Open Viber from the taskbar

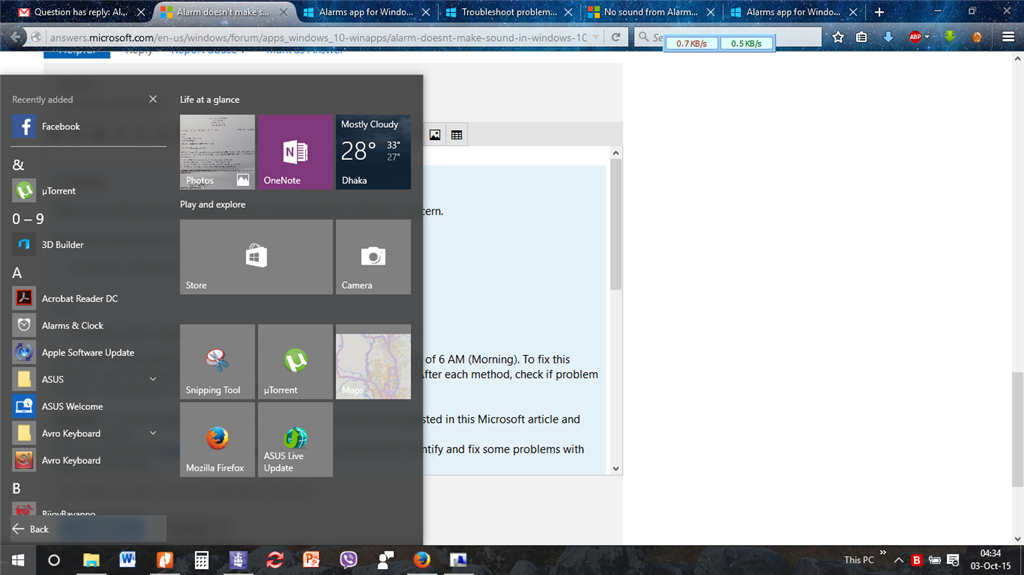(348, 560)
